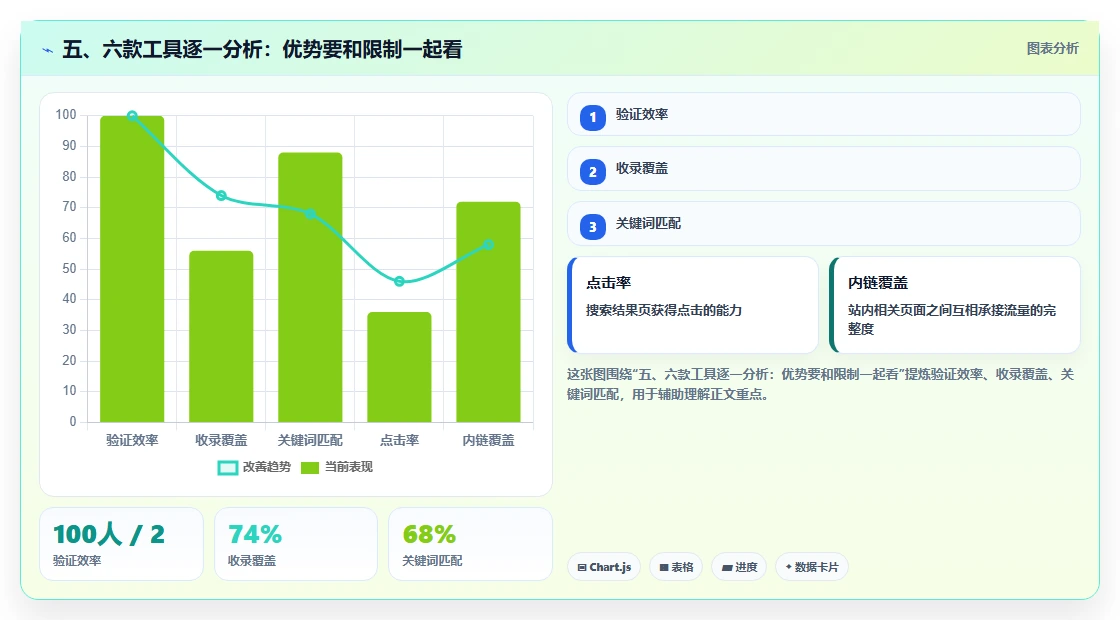Open the 内链覆盖 info card
Image resolution: width=1120 pixels, height=620 pixels.
click(x=955, y=305)
